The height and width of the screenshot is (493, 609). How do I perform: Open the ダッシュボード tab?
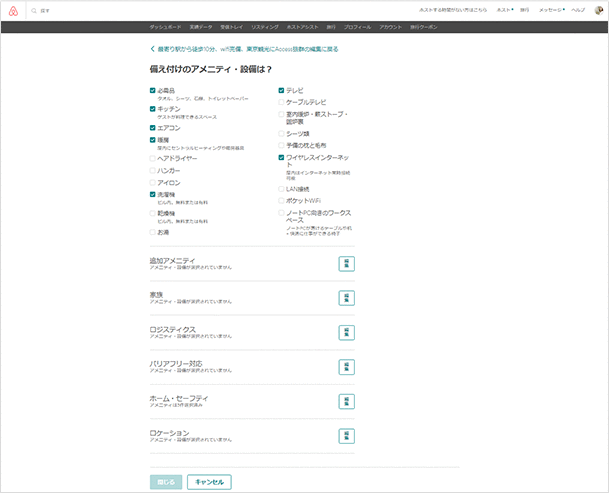(166, 27)
